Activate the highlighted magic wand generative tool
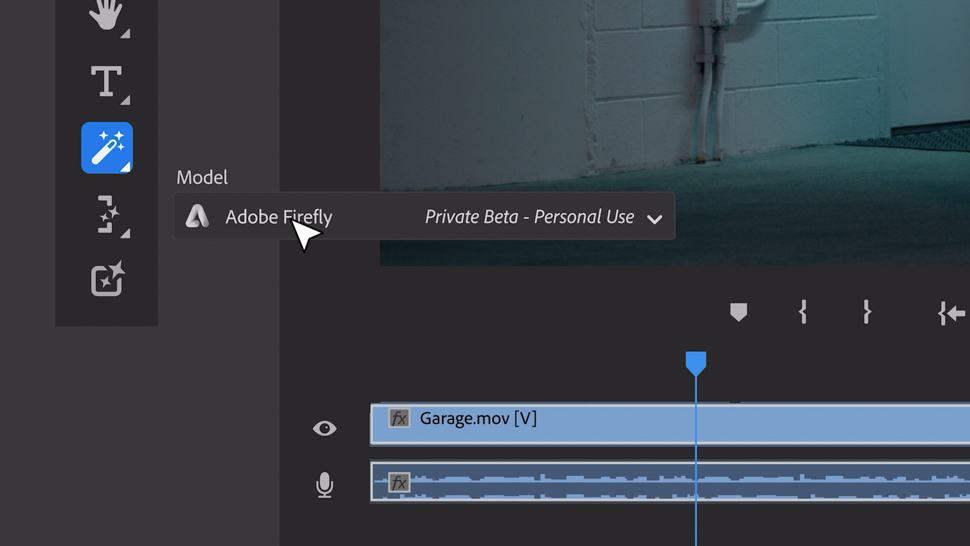Screen dimensions: 970x546 [107, 148]
